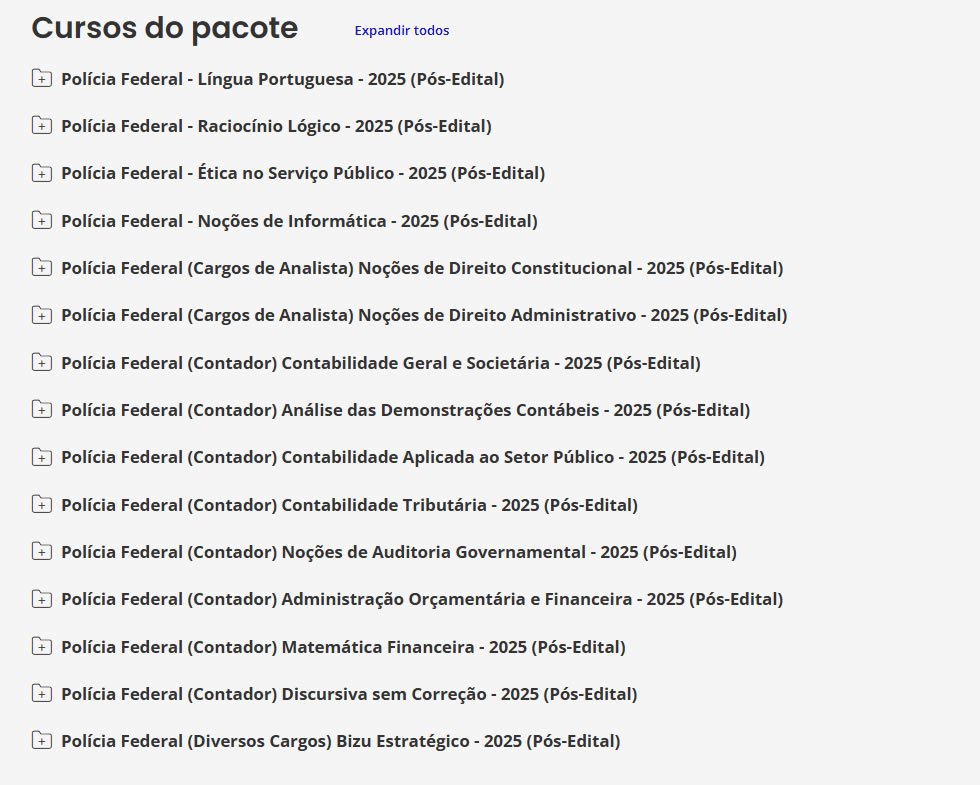Expand folder icon beside Língua Portuguesa course

[x=41, y=79]
